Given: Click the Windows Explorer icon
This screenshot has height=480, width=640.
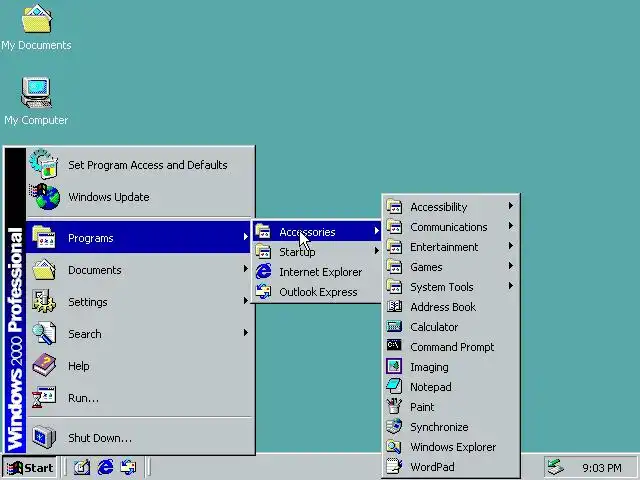Looking at the screenshot, I should 394,446.
